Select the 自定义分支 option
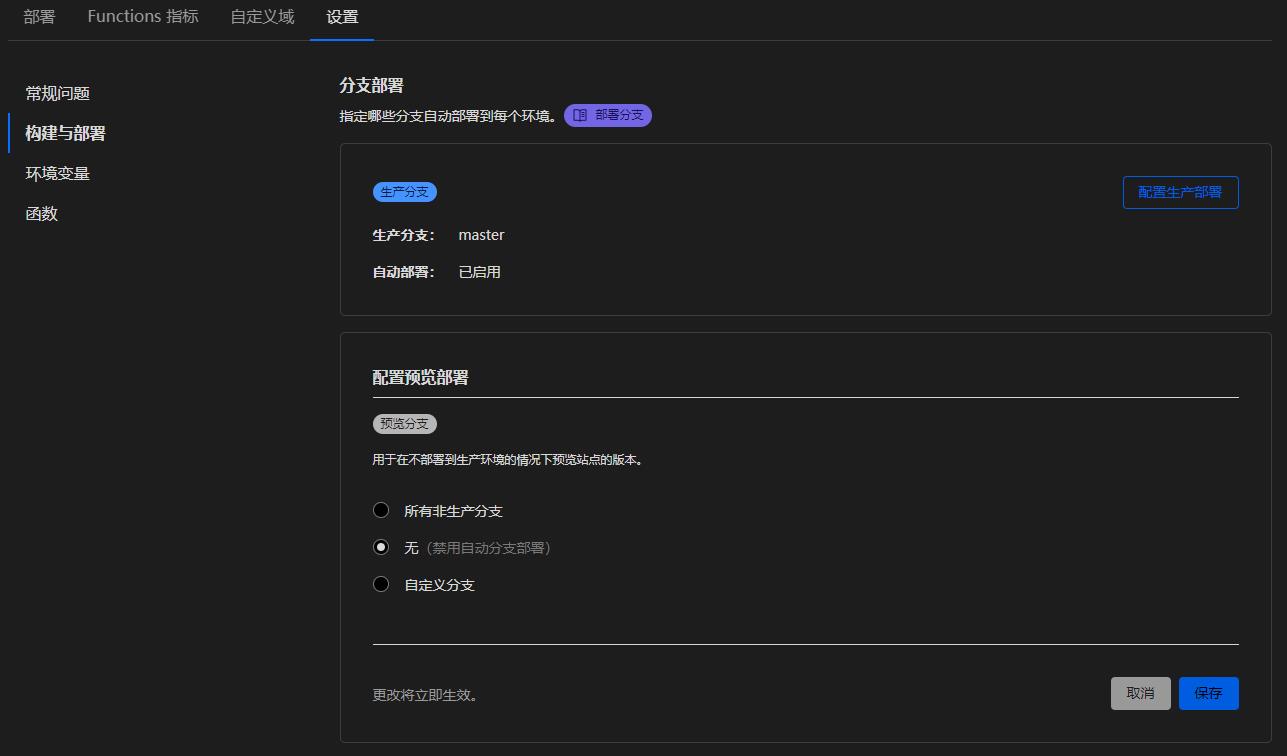1287x756 pixels. [x=381, y=584]
